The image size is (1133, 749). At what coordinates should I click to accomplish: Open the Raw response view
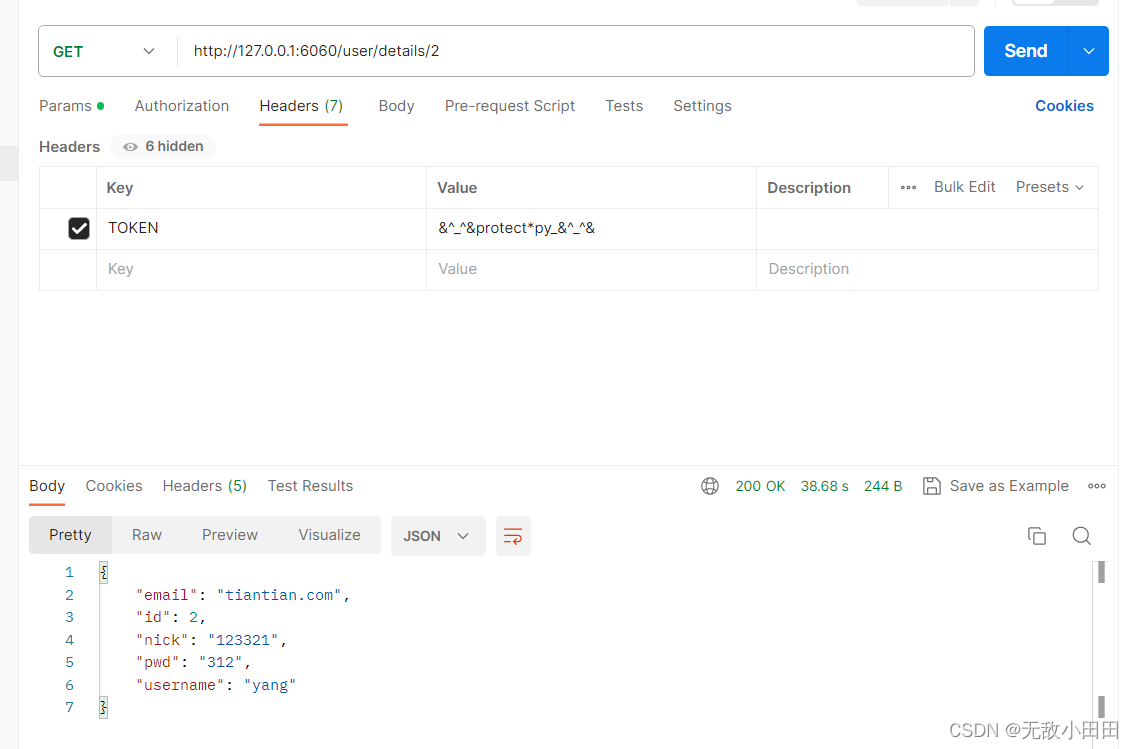point(146,534)
